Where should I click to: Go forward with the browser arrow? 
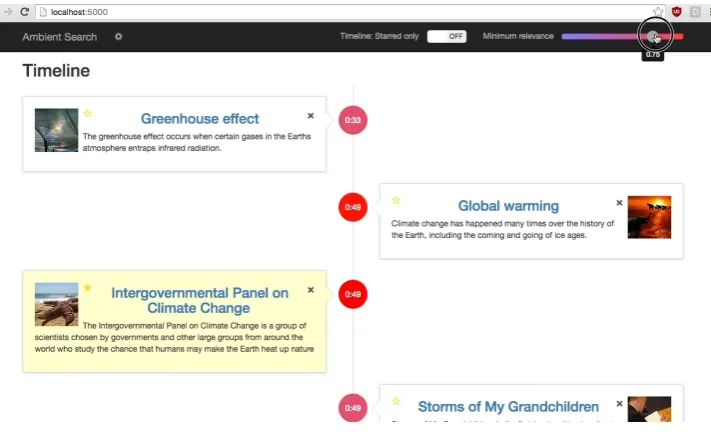pos(8,12)
